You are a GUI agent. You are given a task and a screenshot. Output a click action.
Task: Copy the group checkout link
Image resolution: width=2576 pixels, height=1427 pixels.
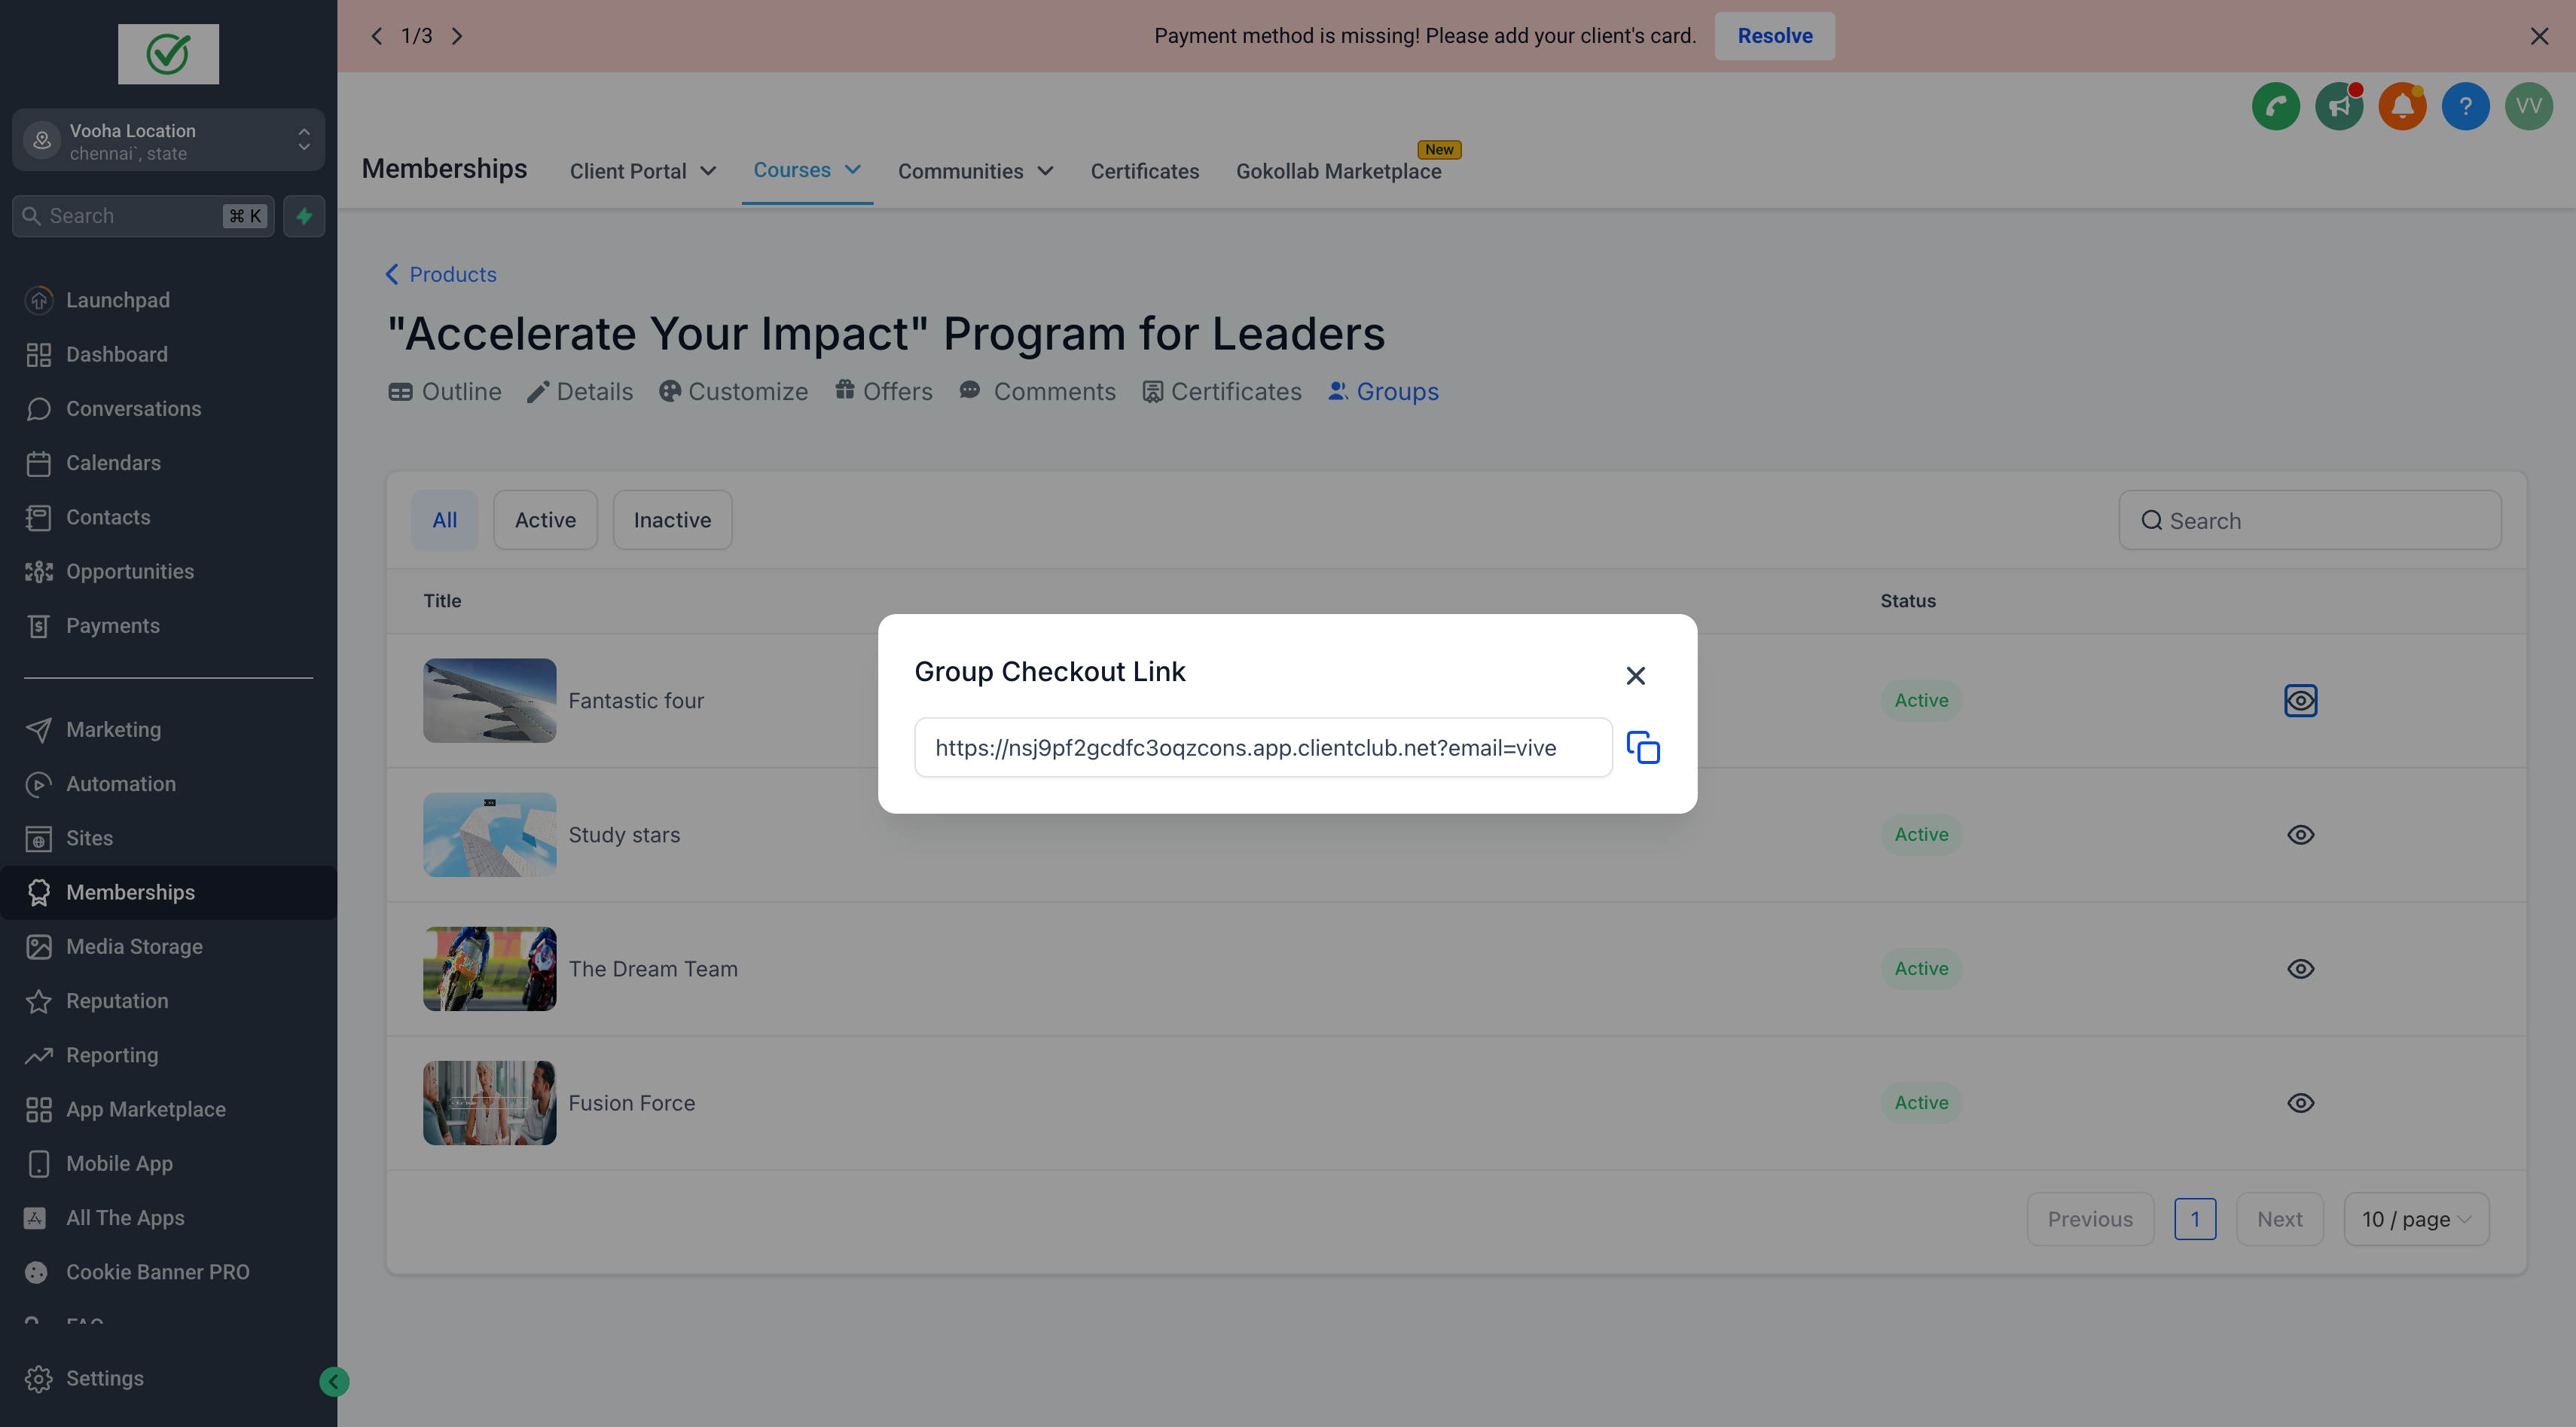coord(1643,747)
